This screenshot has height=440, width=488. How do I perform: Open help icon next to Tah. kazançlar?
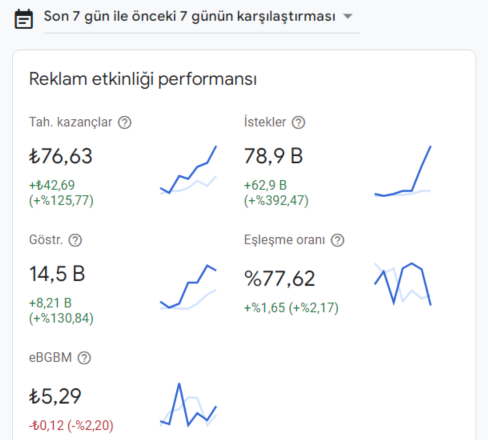(x=125, y=123)
